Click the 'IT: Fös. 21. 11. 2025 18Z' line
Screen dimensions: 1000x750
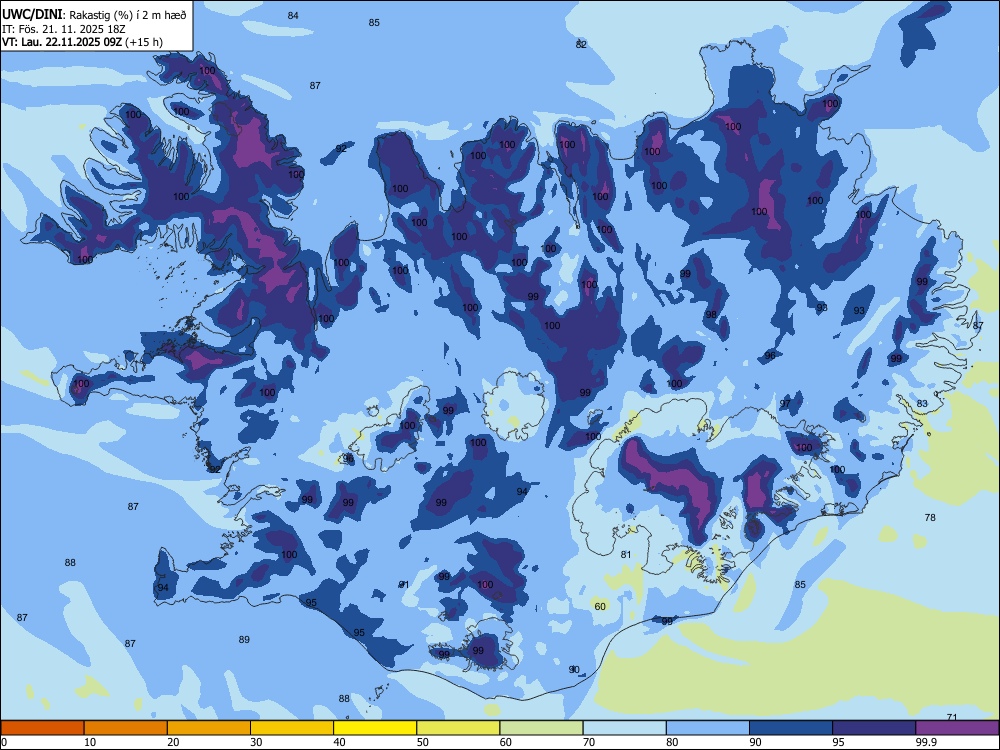[63, 29]
